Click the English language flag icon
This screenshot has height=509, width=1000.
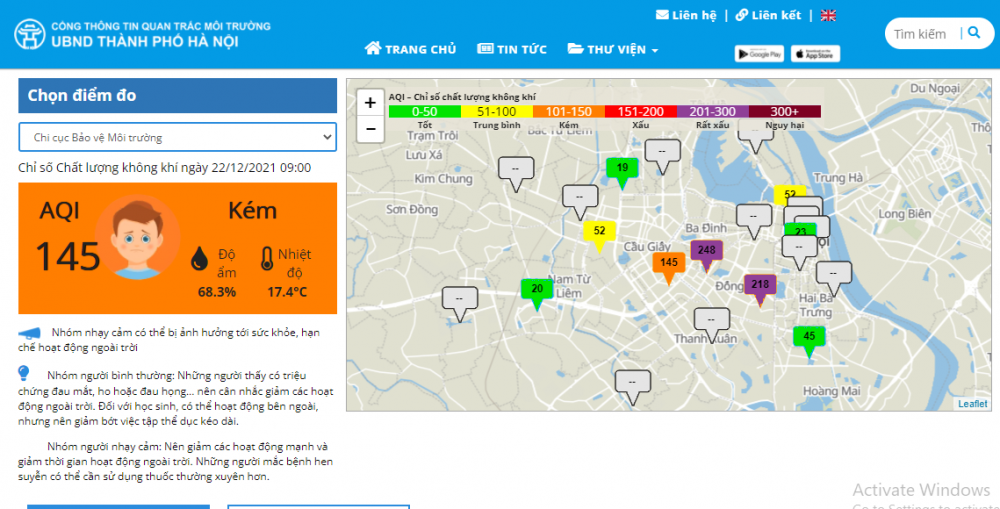[828, 15]
